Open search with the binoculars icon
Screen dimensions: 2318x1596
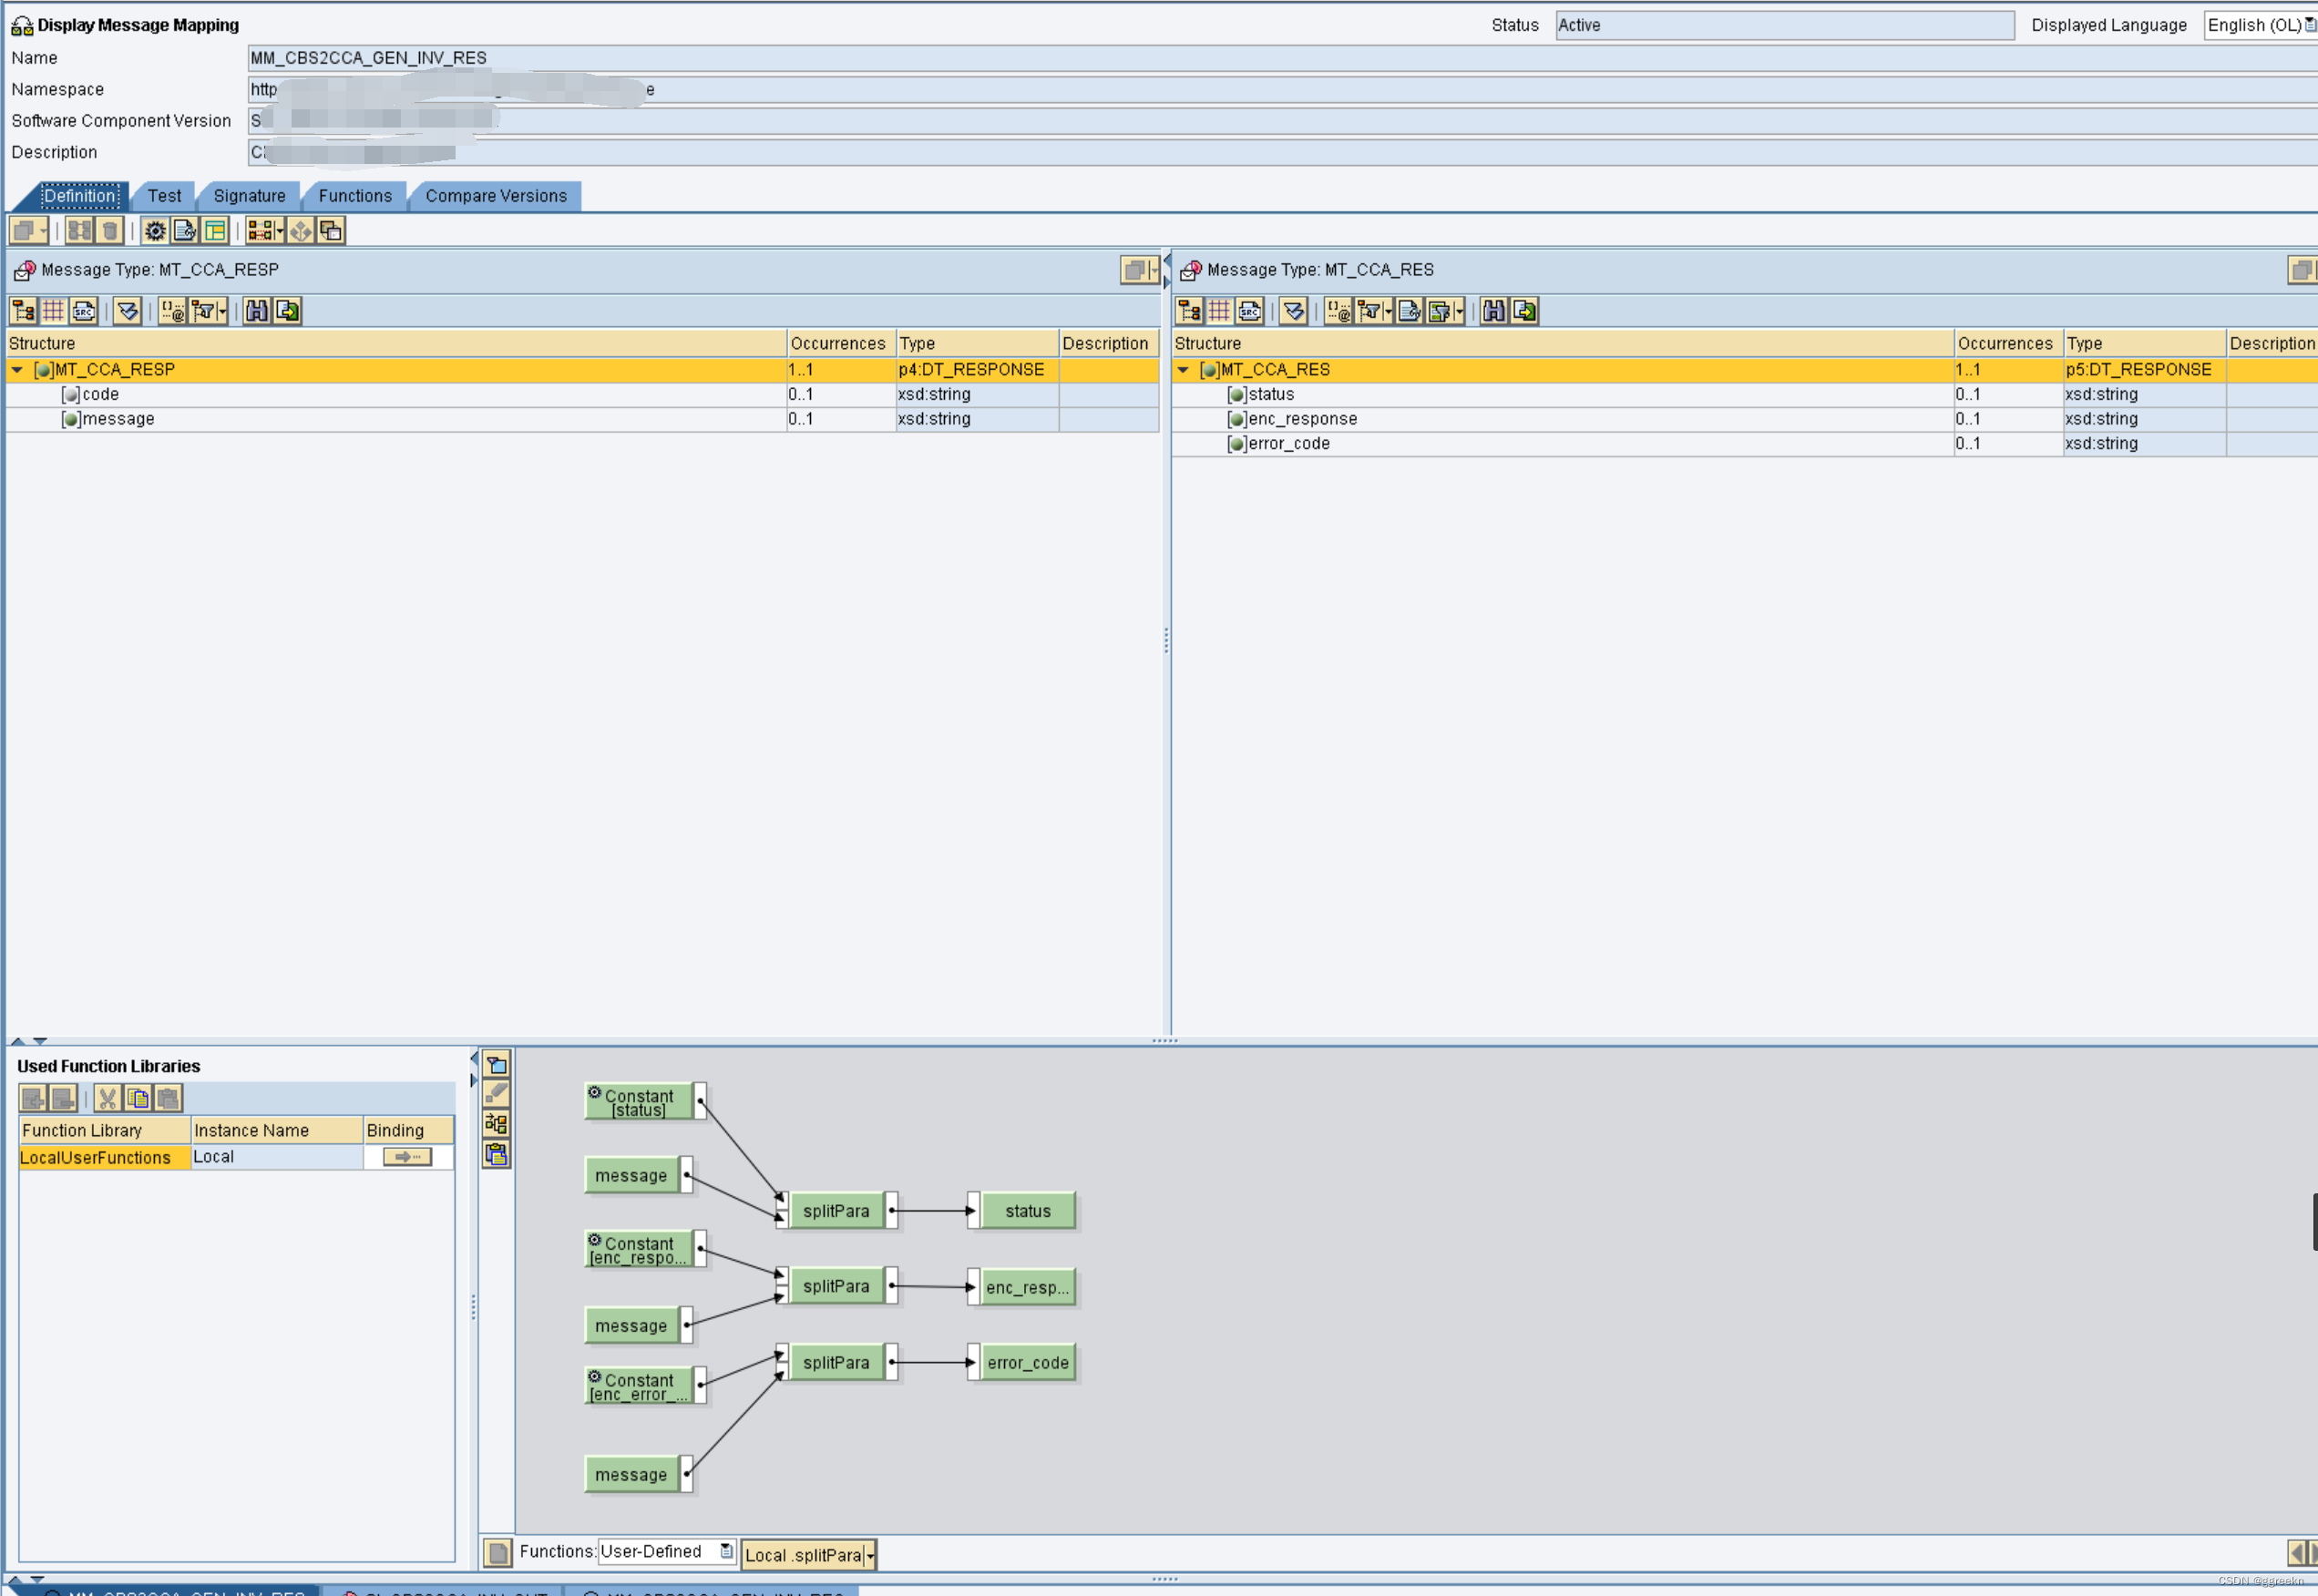258,311
